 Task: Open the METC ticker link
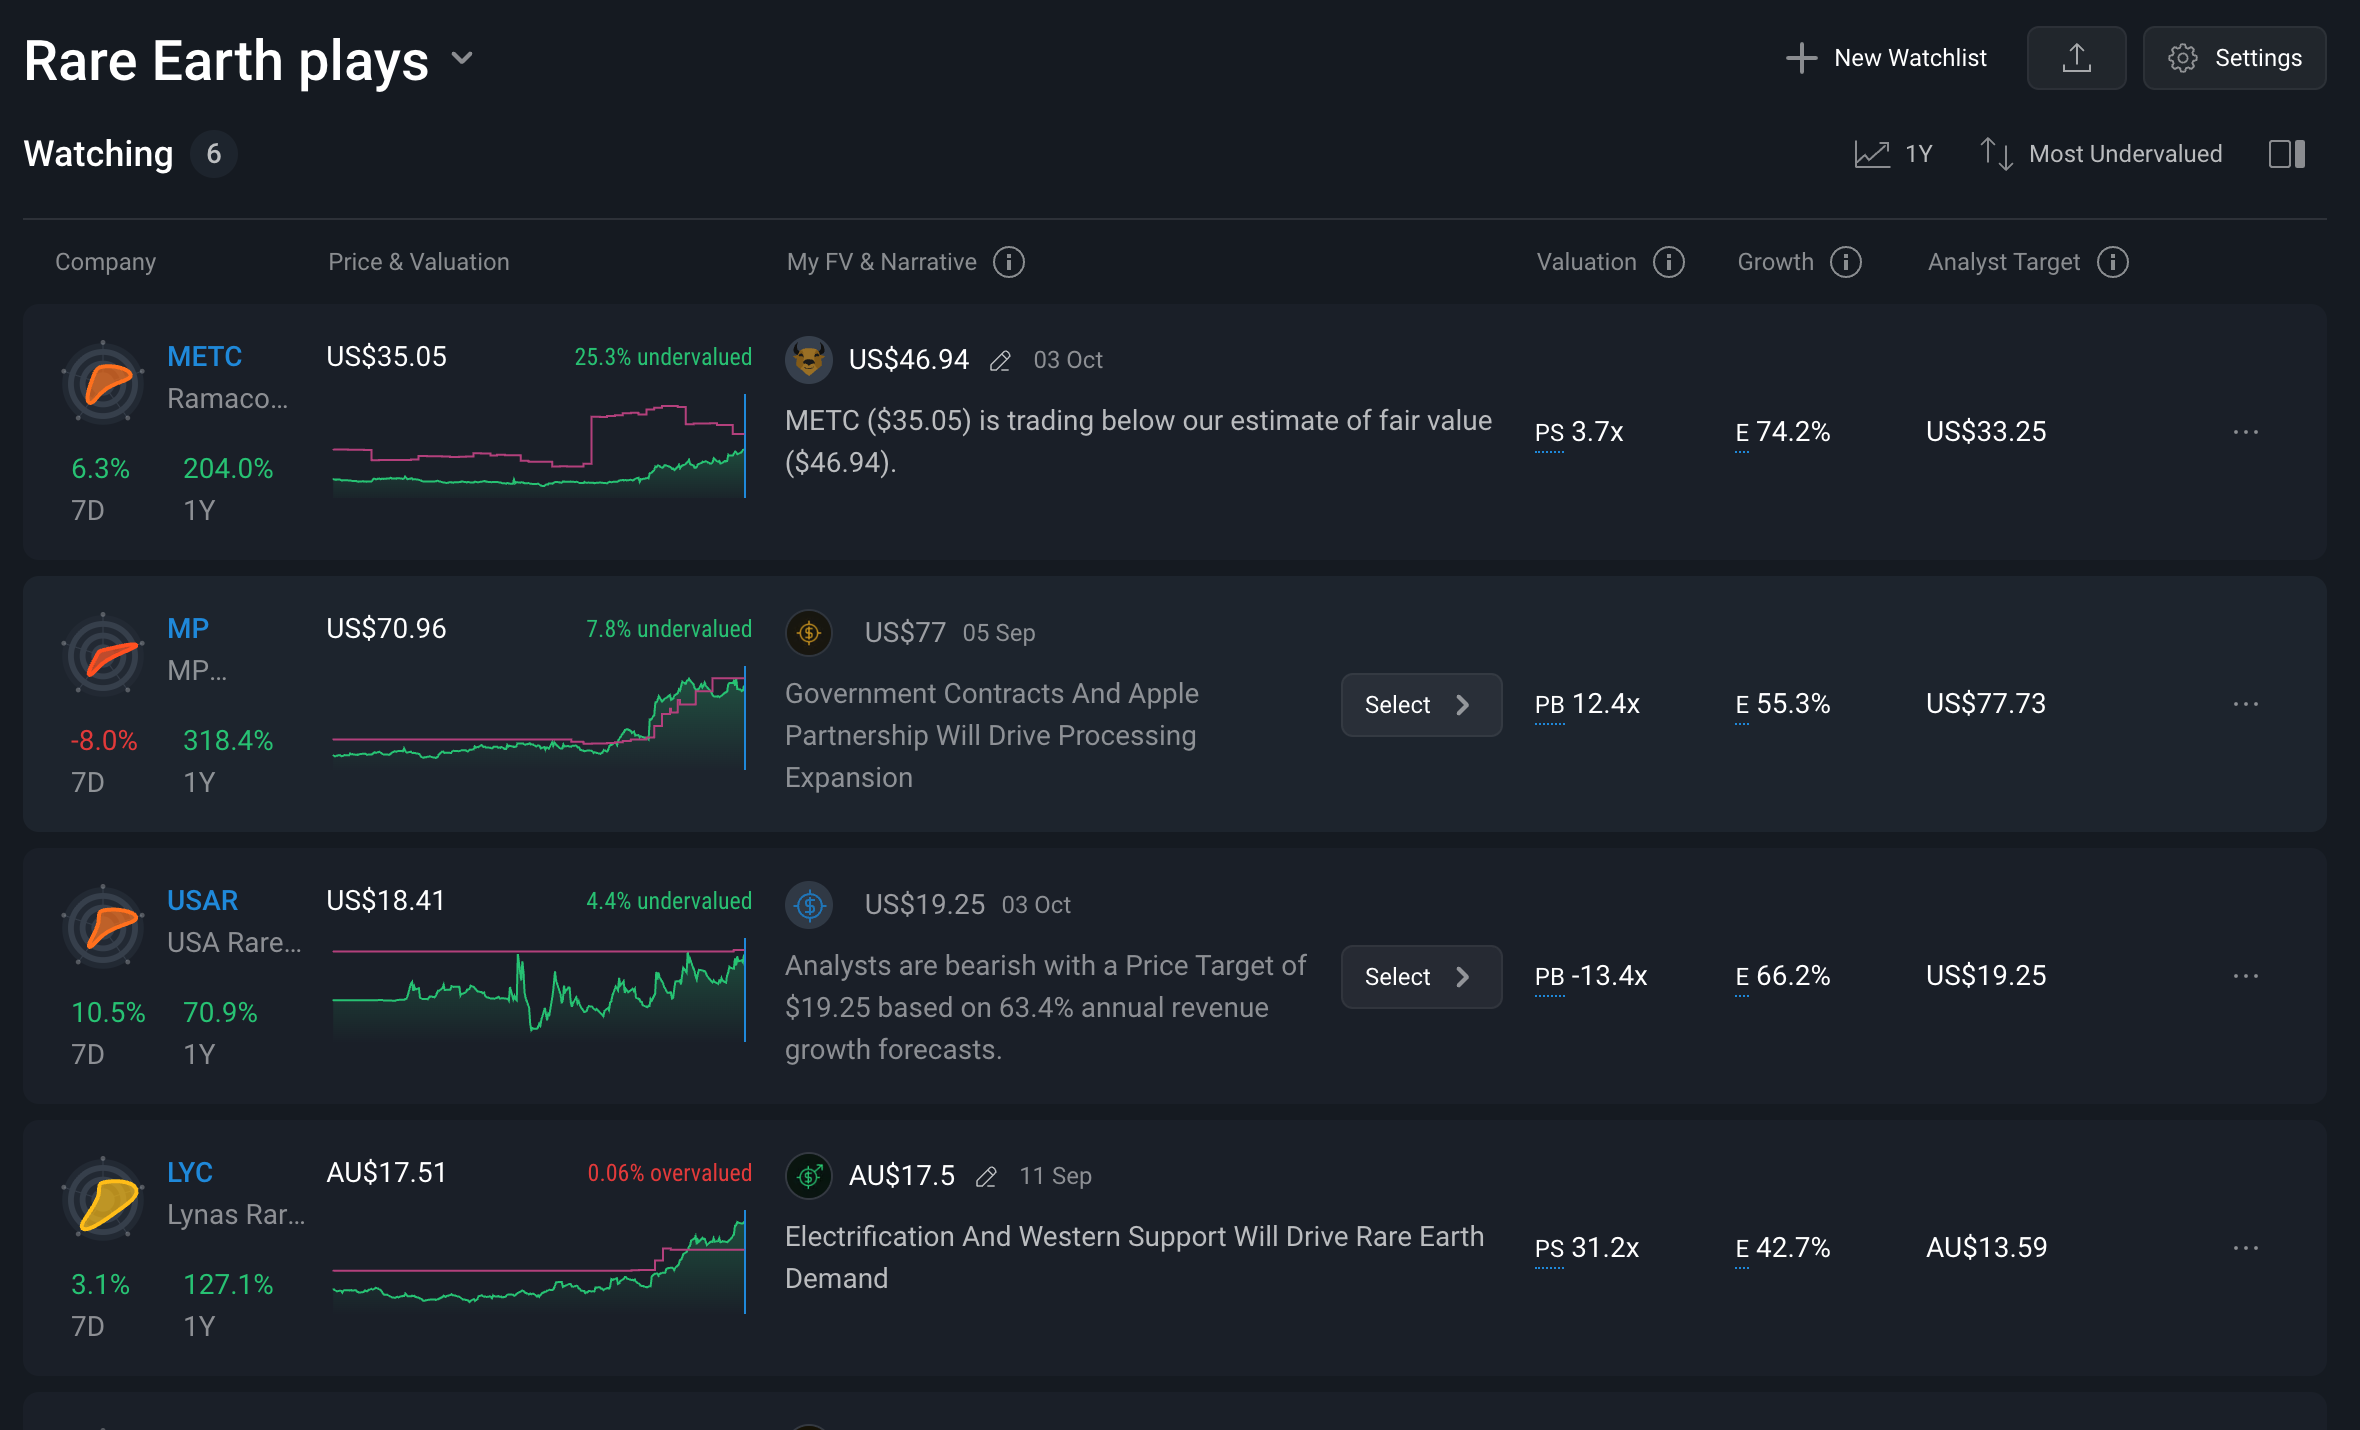coord(204,357)
